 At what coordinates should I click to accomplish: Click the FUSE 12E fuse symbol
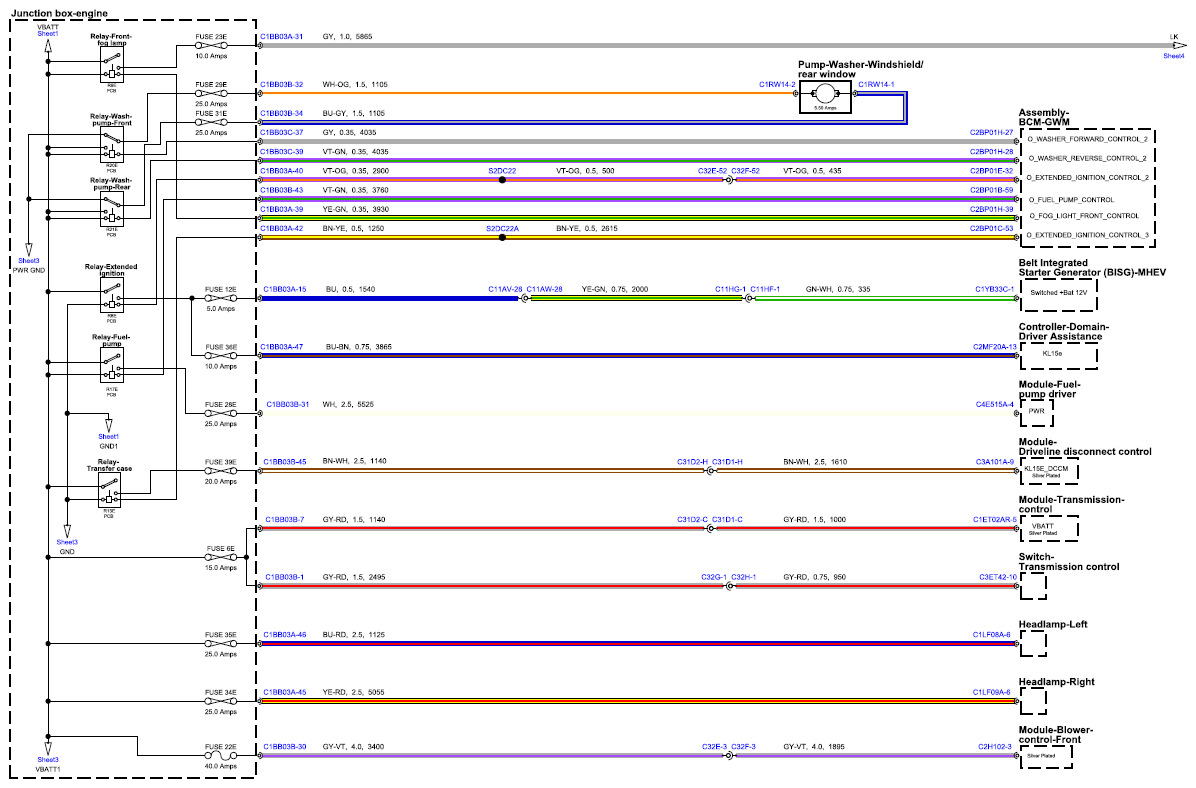[220, 298]
